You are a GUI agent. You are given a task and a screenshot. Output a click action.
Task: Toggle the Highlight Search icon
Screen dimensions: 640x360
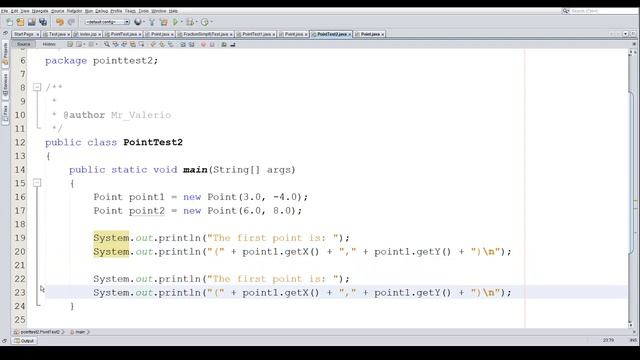coord(133,44)
